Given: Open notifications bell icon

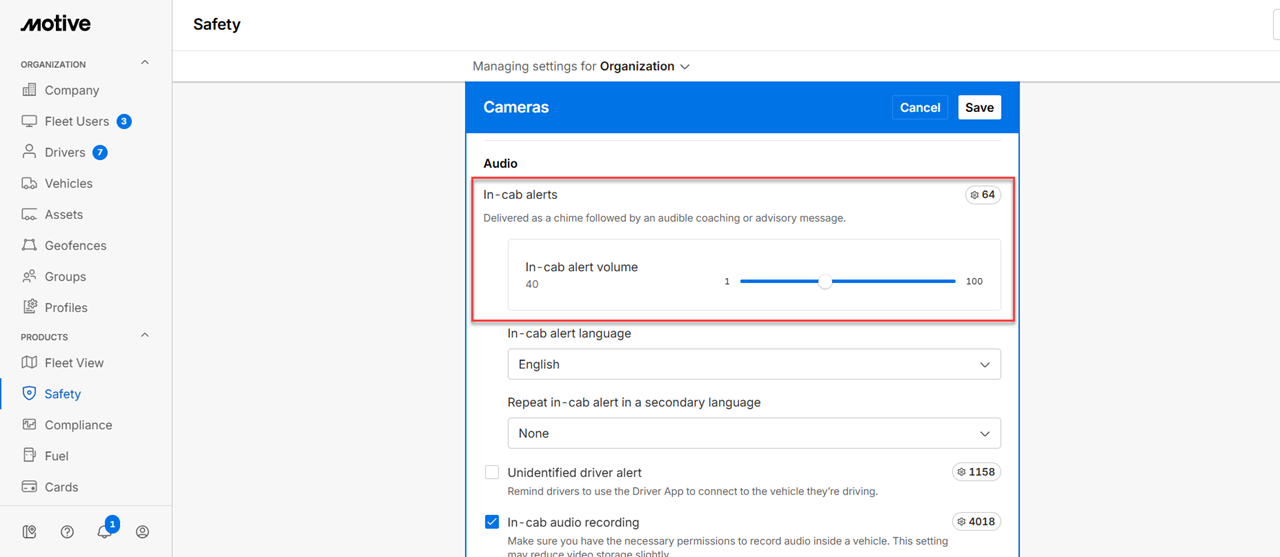Looking at the screenshot, I should [104, 532].
